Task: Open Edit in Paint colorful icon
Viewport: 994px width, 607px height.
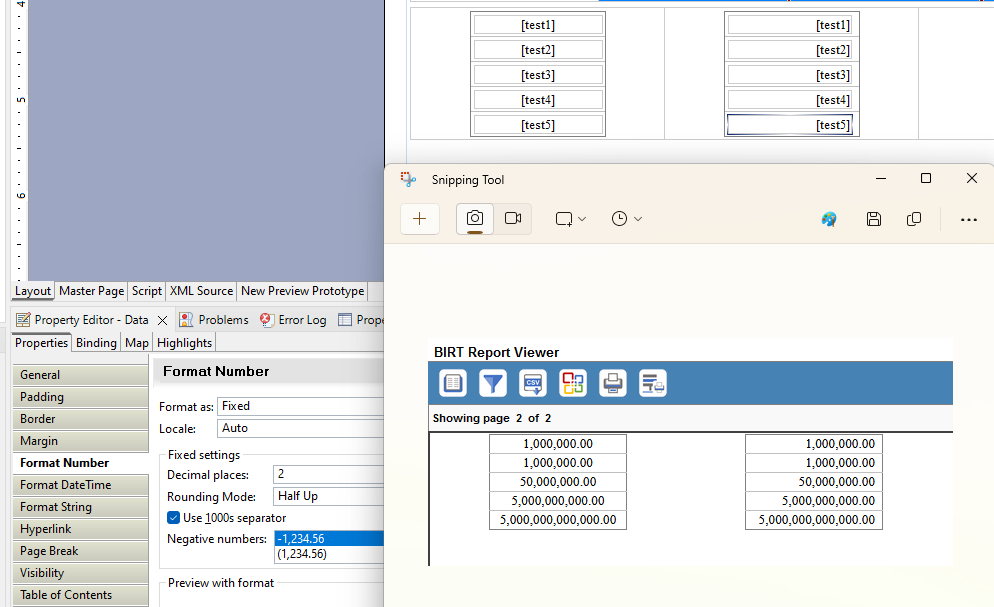Action: (829, 219)
